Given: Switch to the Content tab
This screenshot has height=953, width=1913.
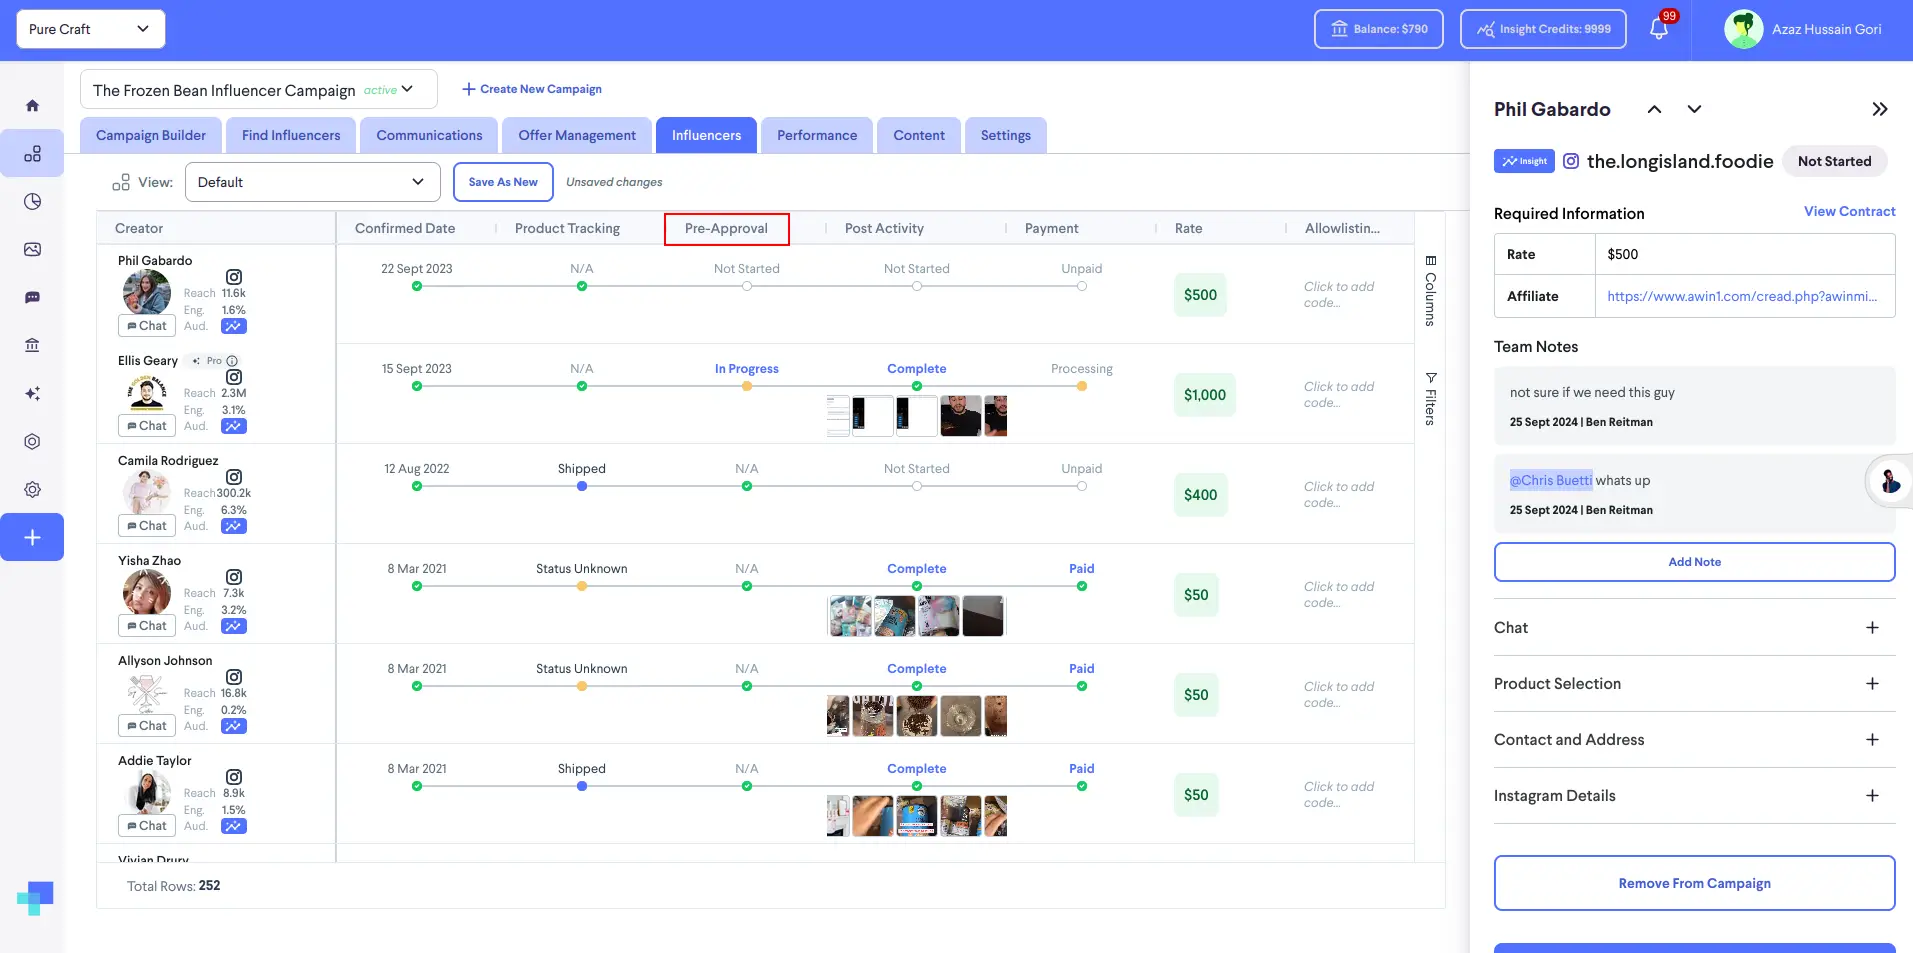Looking at the screenshot, I should [919, 135].
